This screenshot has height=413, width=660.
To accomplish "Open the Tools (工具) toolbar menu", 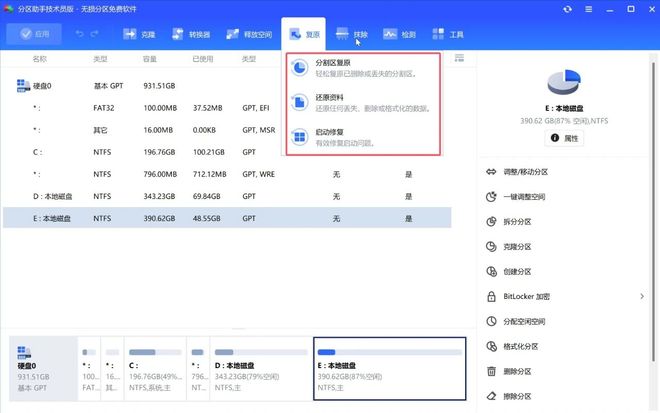I will 448,34.
